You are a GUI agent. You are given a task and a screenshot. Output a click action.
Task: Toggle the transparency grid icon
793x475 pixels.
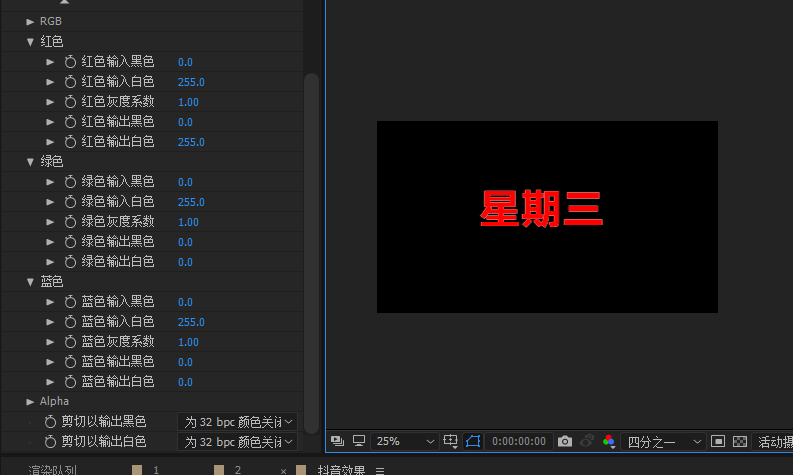(740, 441)
